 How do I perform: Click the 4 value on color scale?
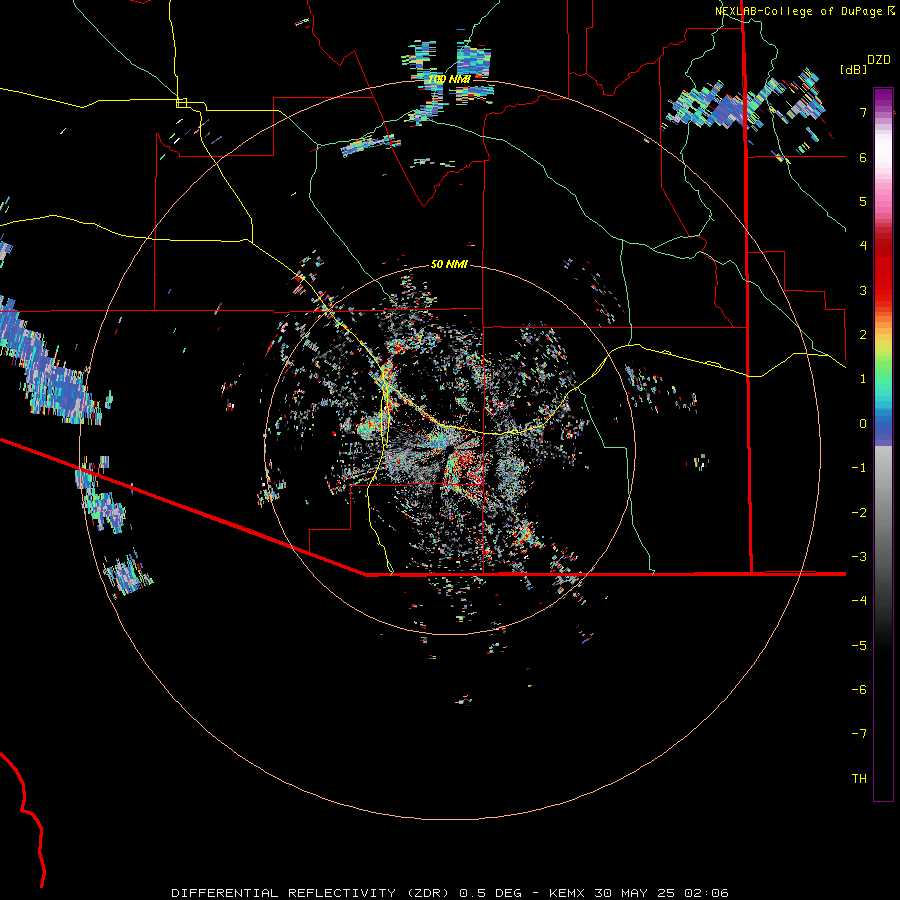(x=863, y=246)
